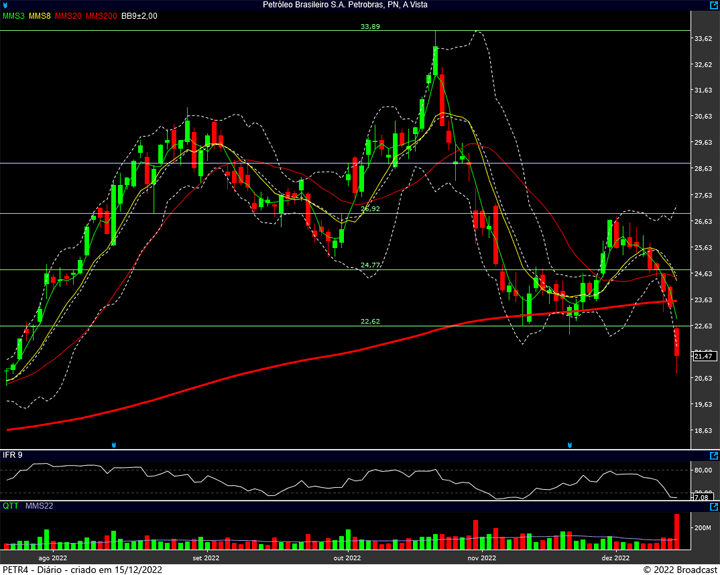Click the Petróleo Brasileiro S.A. Petrobras title bar

(360, 5)
